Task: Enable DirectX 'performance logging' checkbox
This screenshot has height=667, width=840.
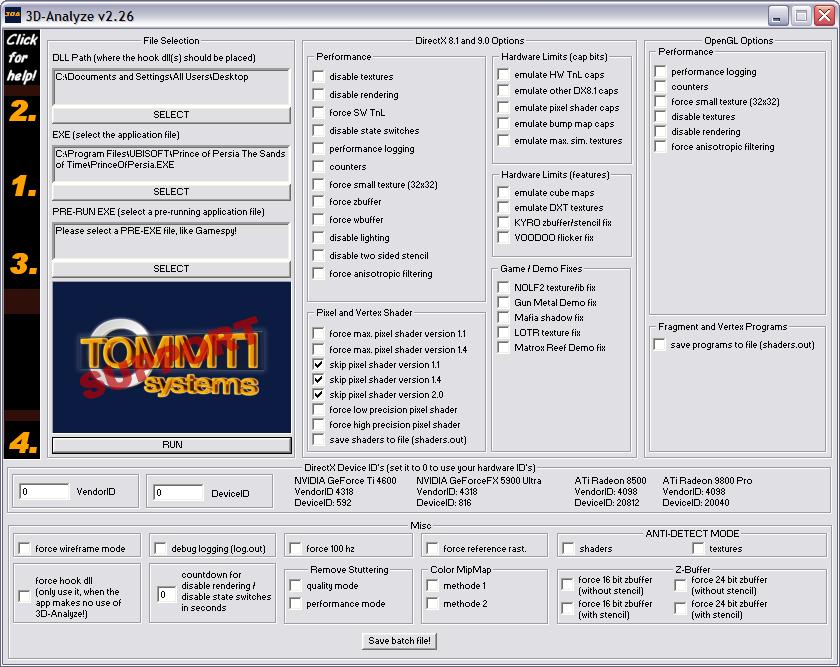Action: 319,148
